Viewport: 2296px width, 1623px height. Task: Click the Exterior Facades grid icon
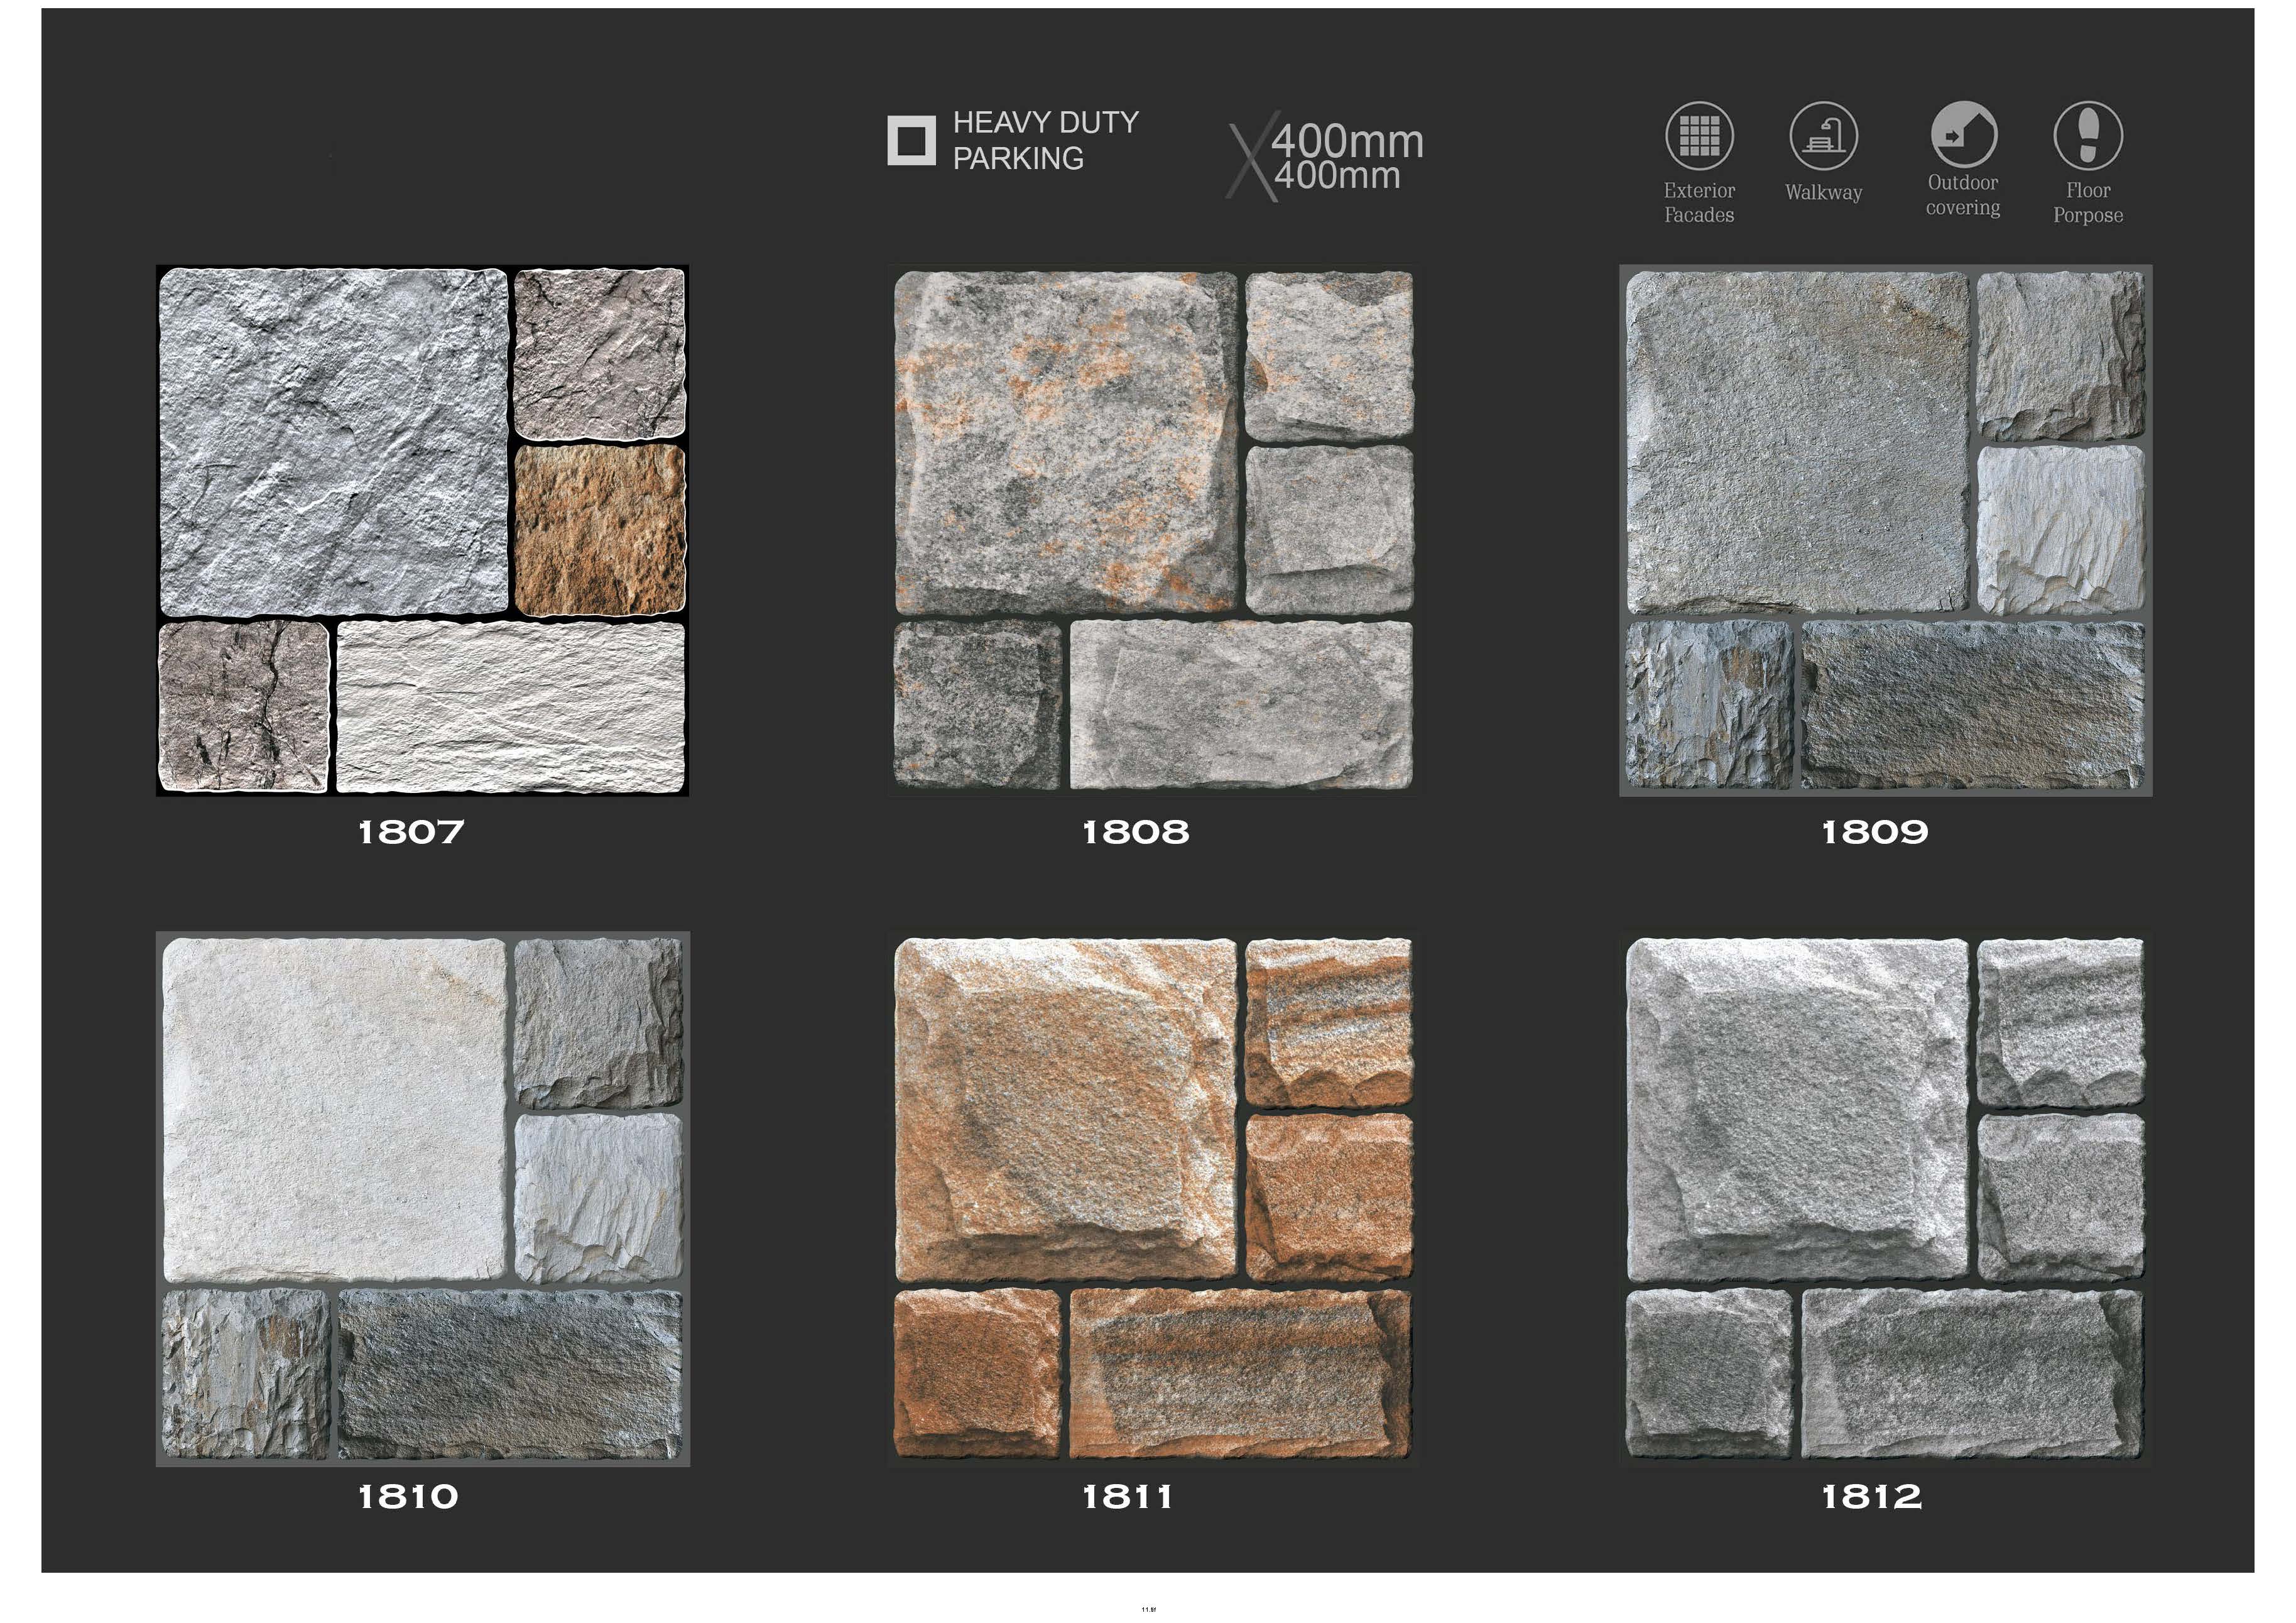click(1699, 136)
